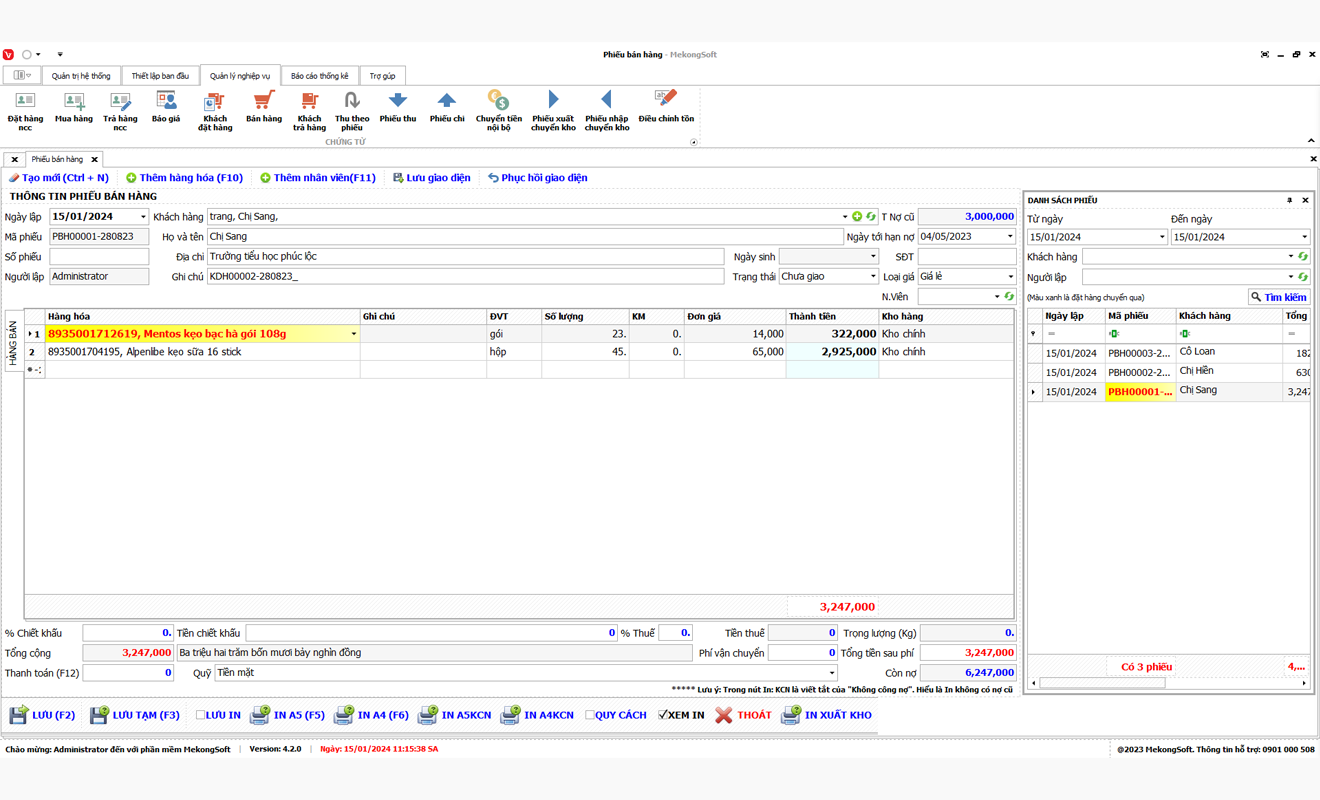Viewport: 1320px width, 800px height.
Task: Enable the LƯU IN checkbox
Action: tap(201, 715)
